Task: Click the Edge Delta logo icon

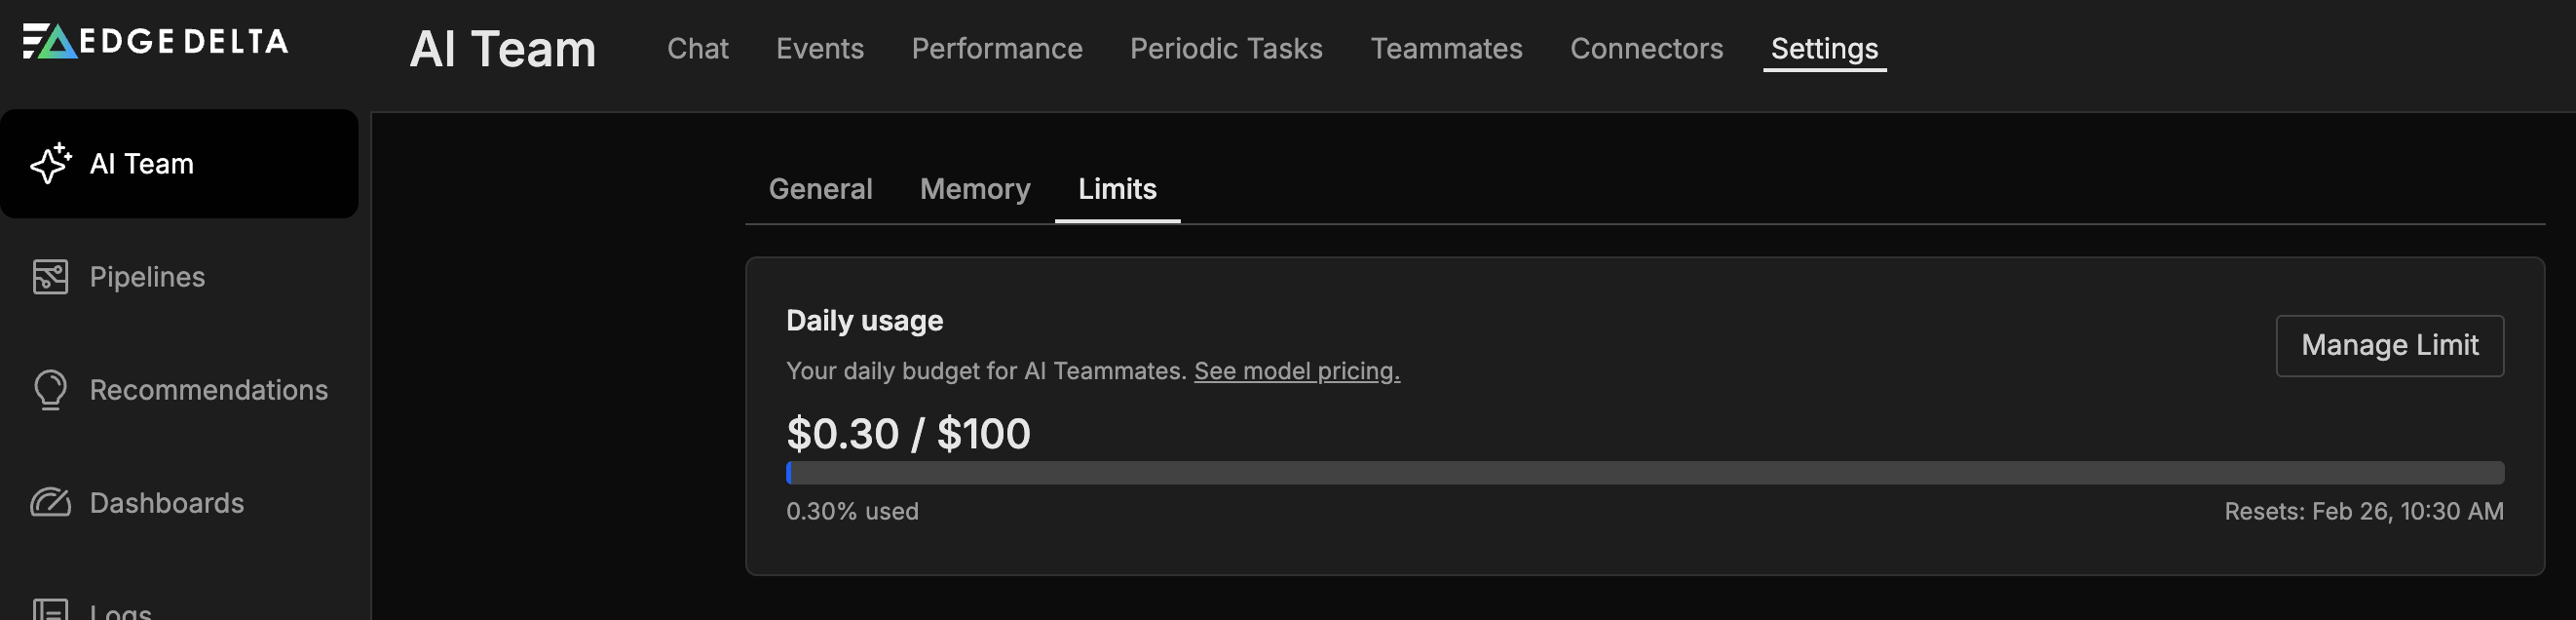Action: 50,41
